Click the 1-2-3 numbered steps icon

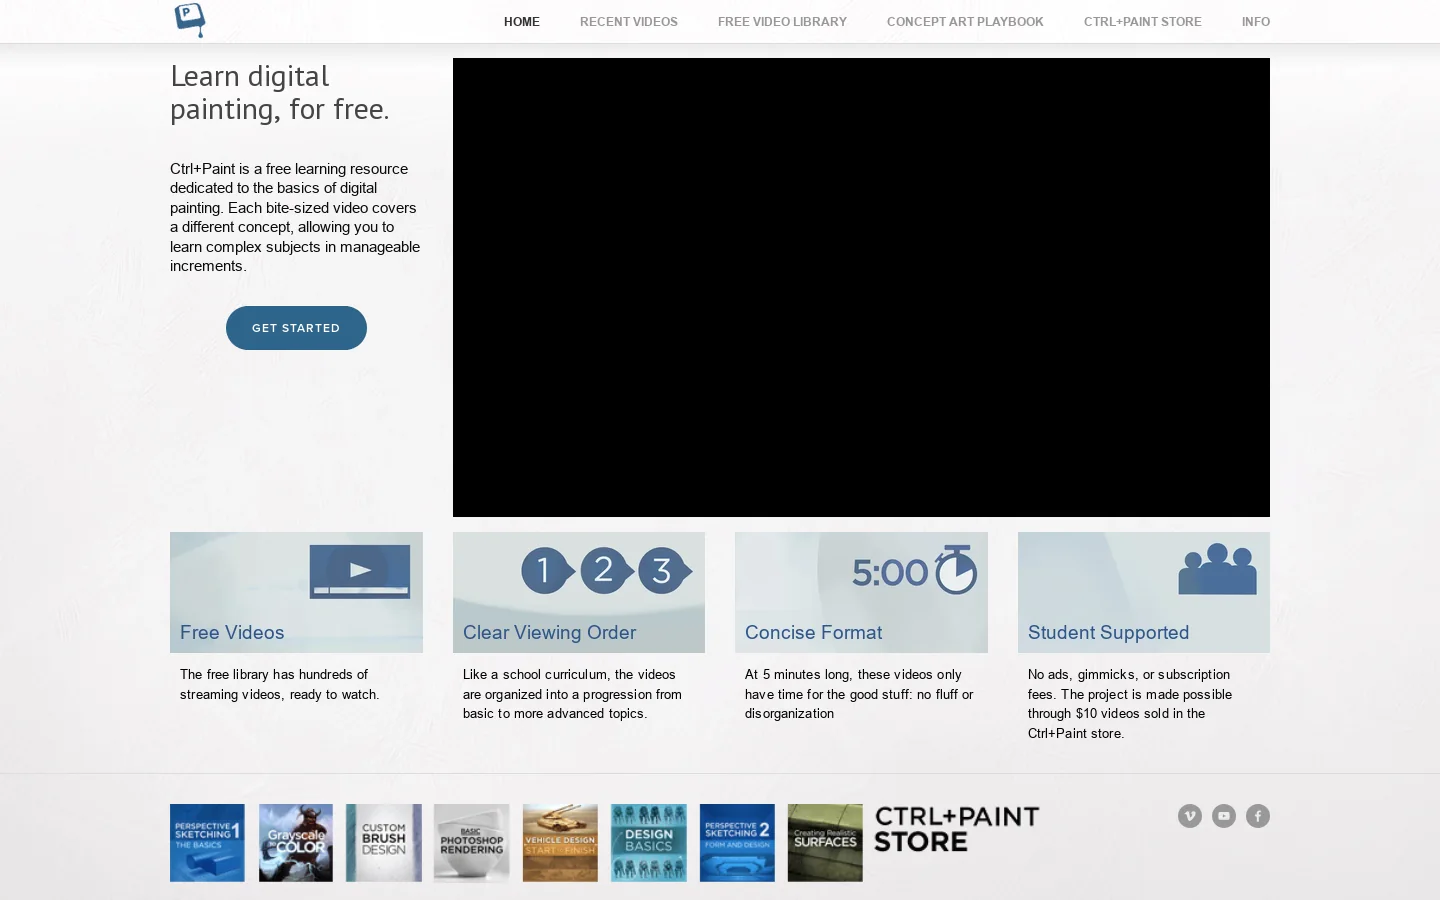point(607,570)
